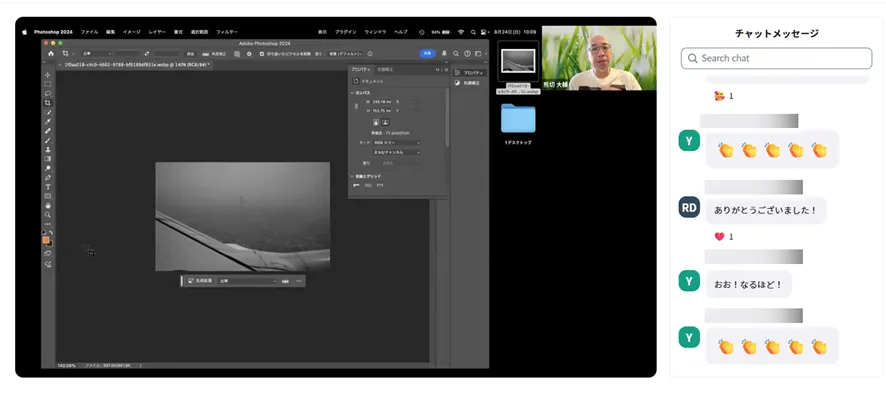Select the Gradient tool

tap(47, 159)
